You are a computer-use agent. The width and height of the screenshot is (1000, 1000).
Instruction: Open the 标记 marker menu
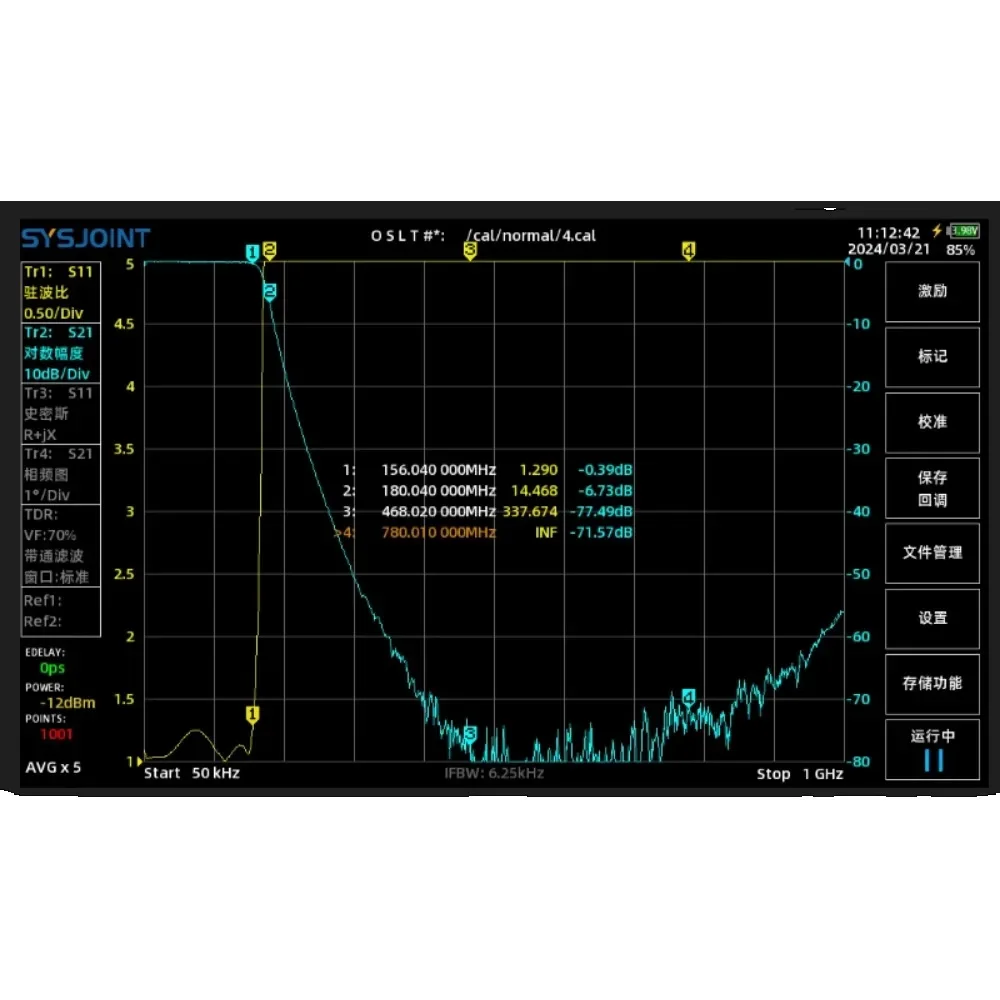tap(932, 357)
